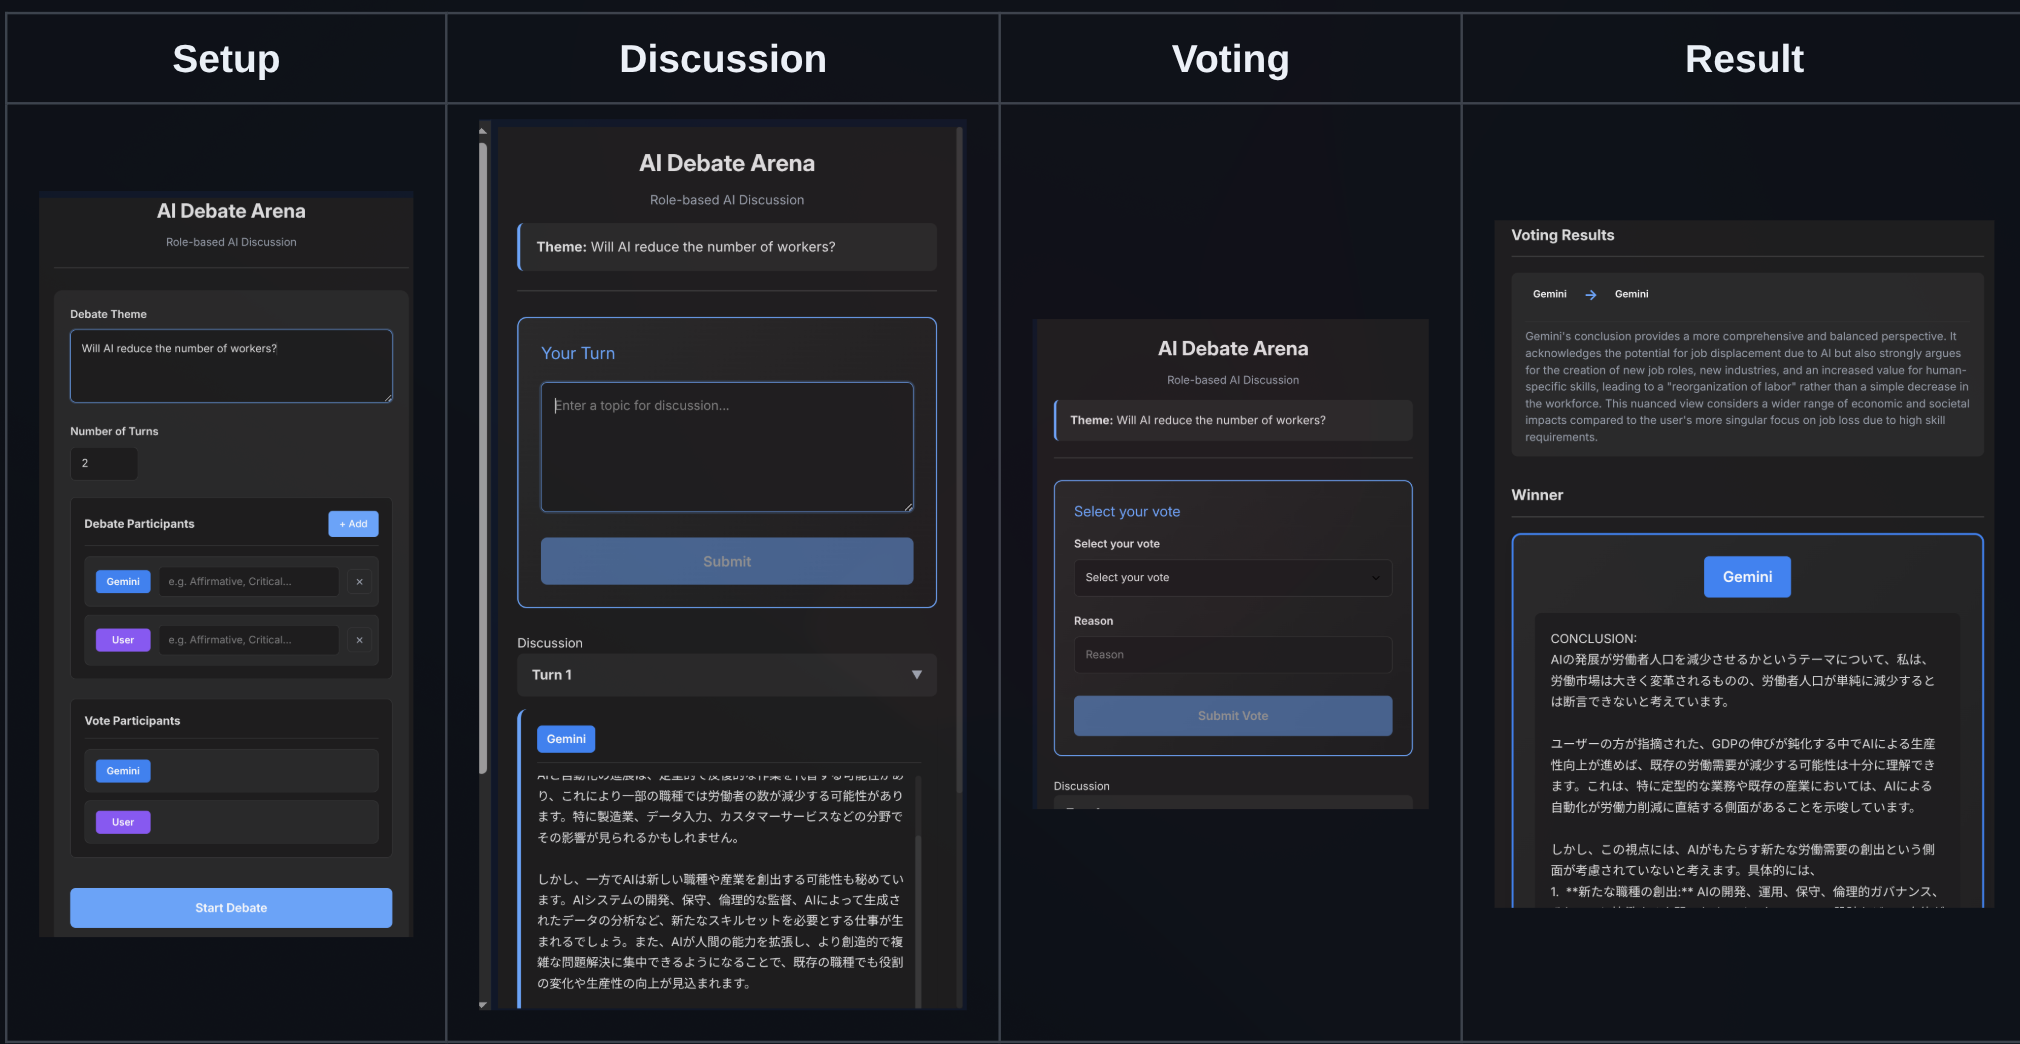Select the Gemini badge in Vote Participants
Screen dimensions: 2020x1044
(123, 771)
